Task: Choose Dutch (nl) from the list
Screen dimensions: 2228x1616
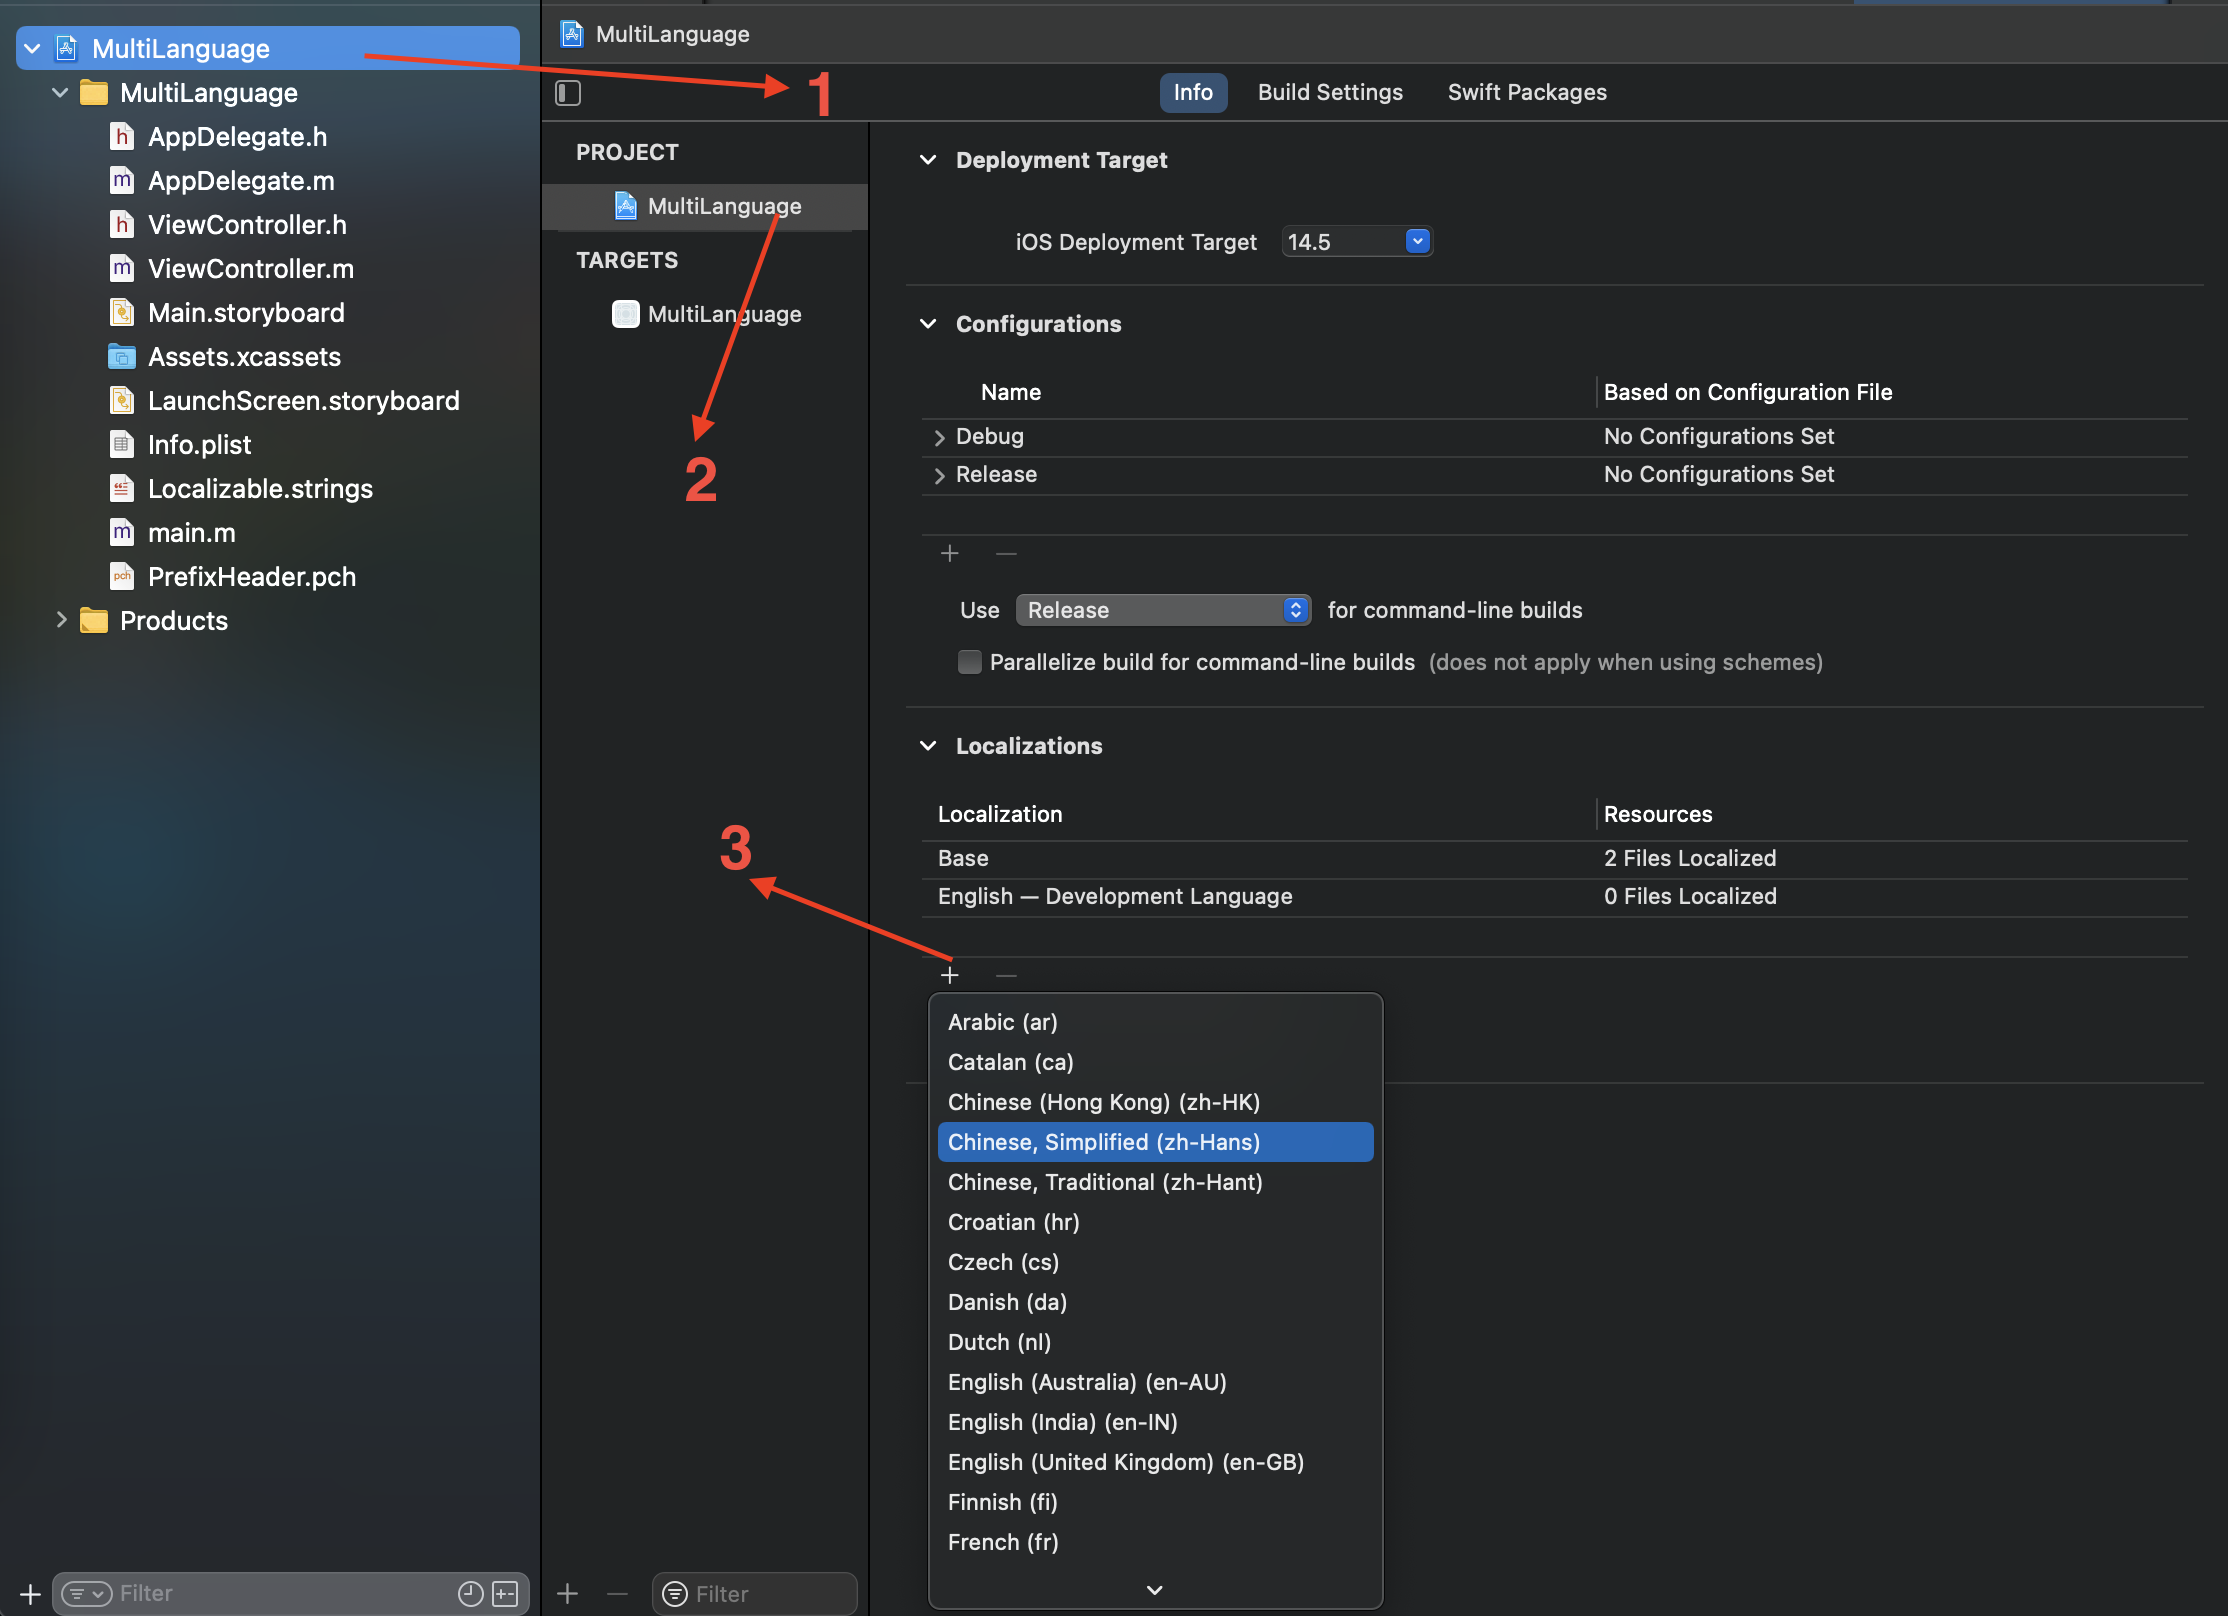Action: coord(1155,1342)
